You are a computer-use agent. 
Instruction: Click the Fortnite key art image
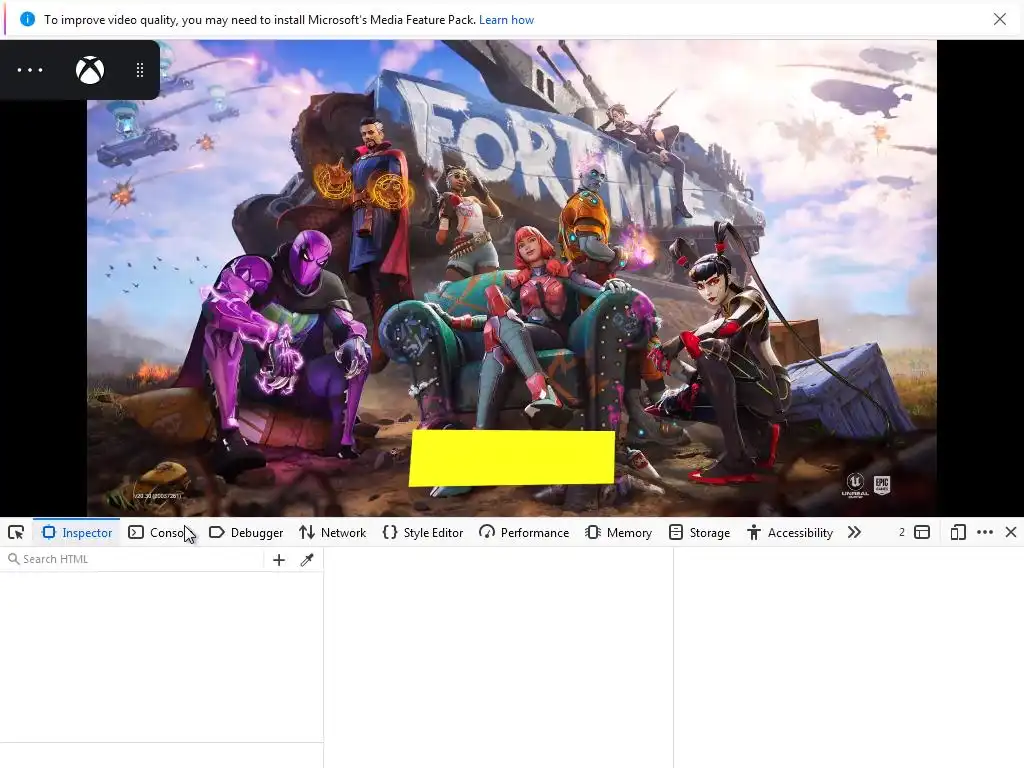(512, 278)
